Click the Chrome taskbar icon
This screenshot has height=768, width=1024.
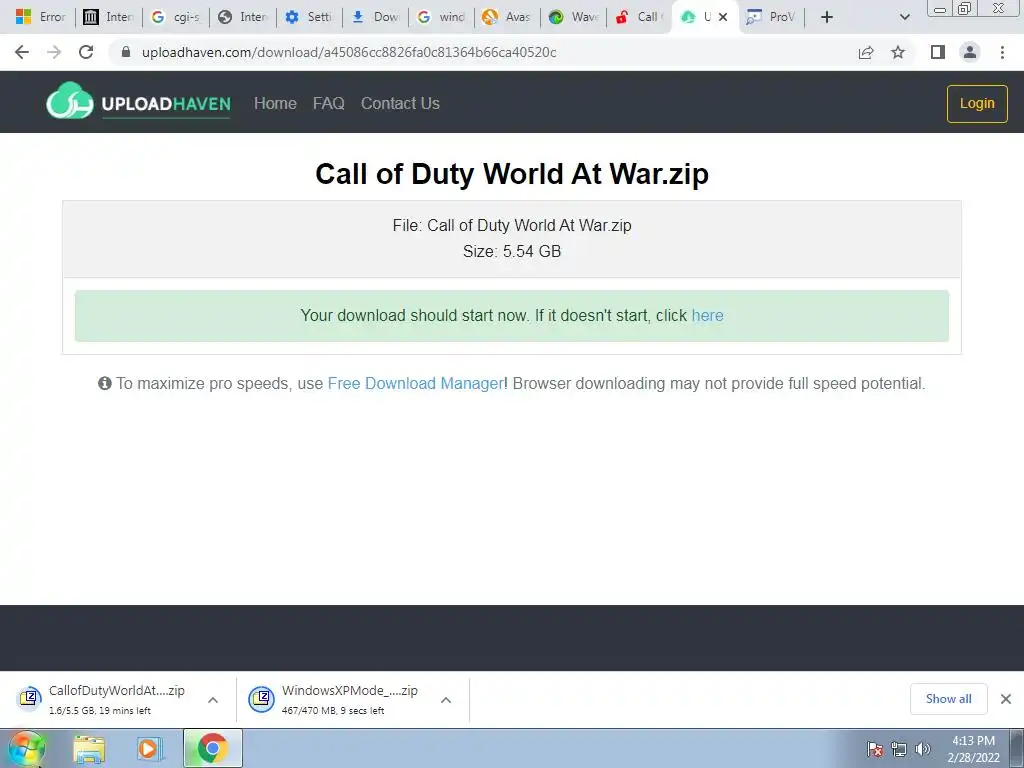[x=213, y=748]
